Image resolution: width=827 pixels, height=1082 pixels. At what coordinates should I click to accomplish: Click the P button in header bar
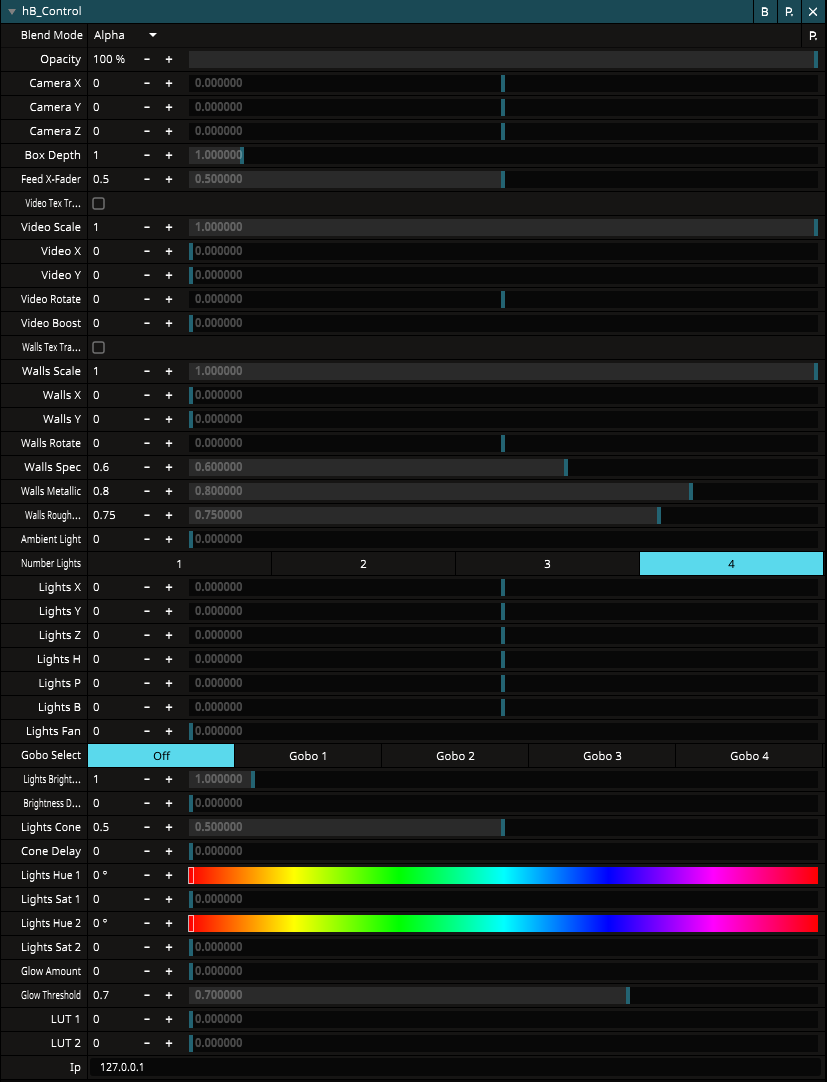pyautogui.click(x=788, y=12)
